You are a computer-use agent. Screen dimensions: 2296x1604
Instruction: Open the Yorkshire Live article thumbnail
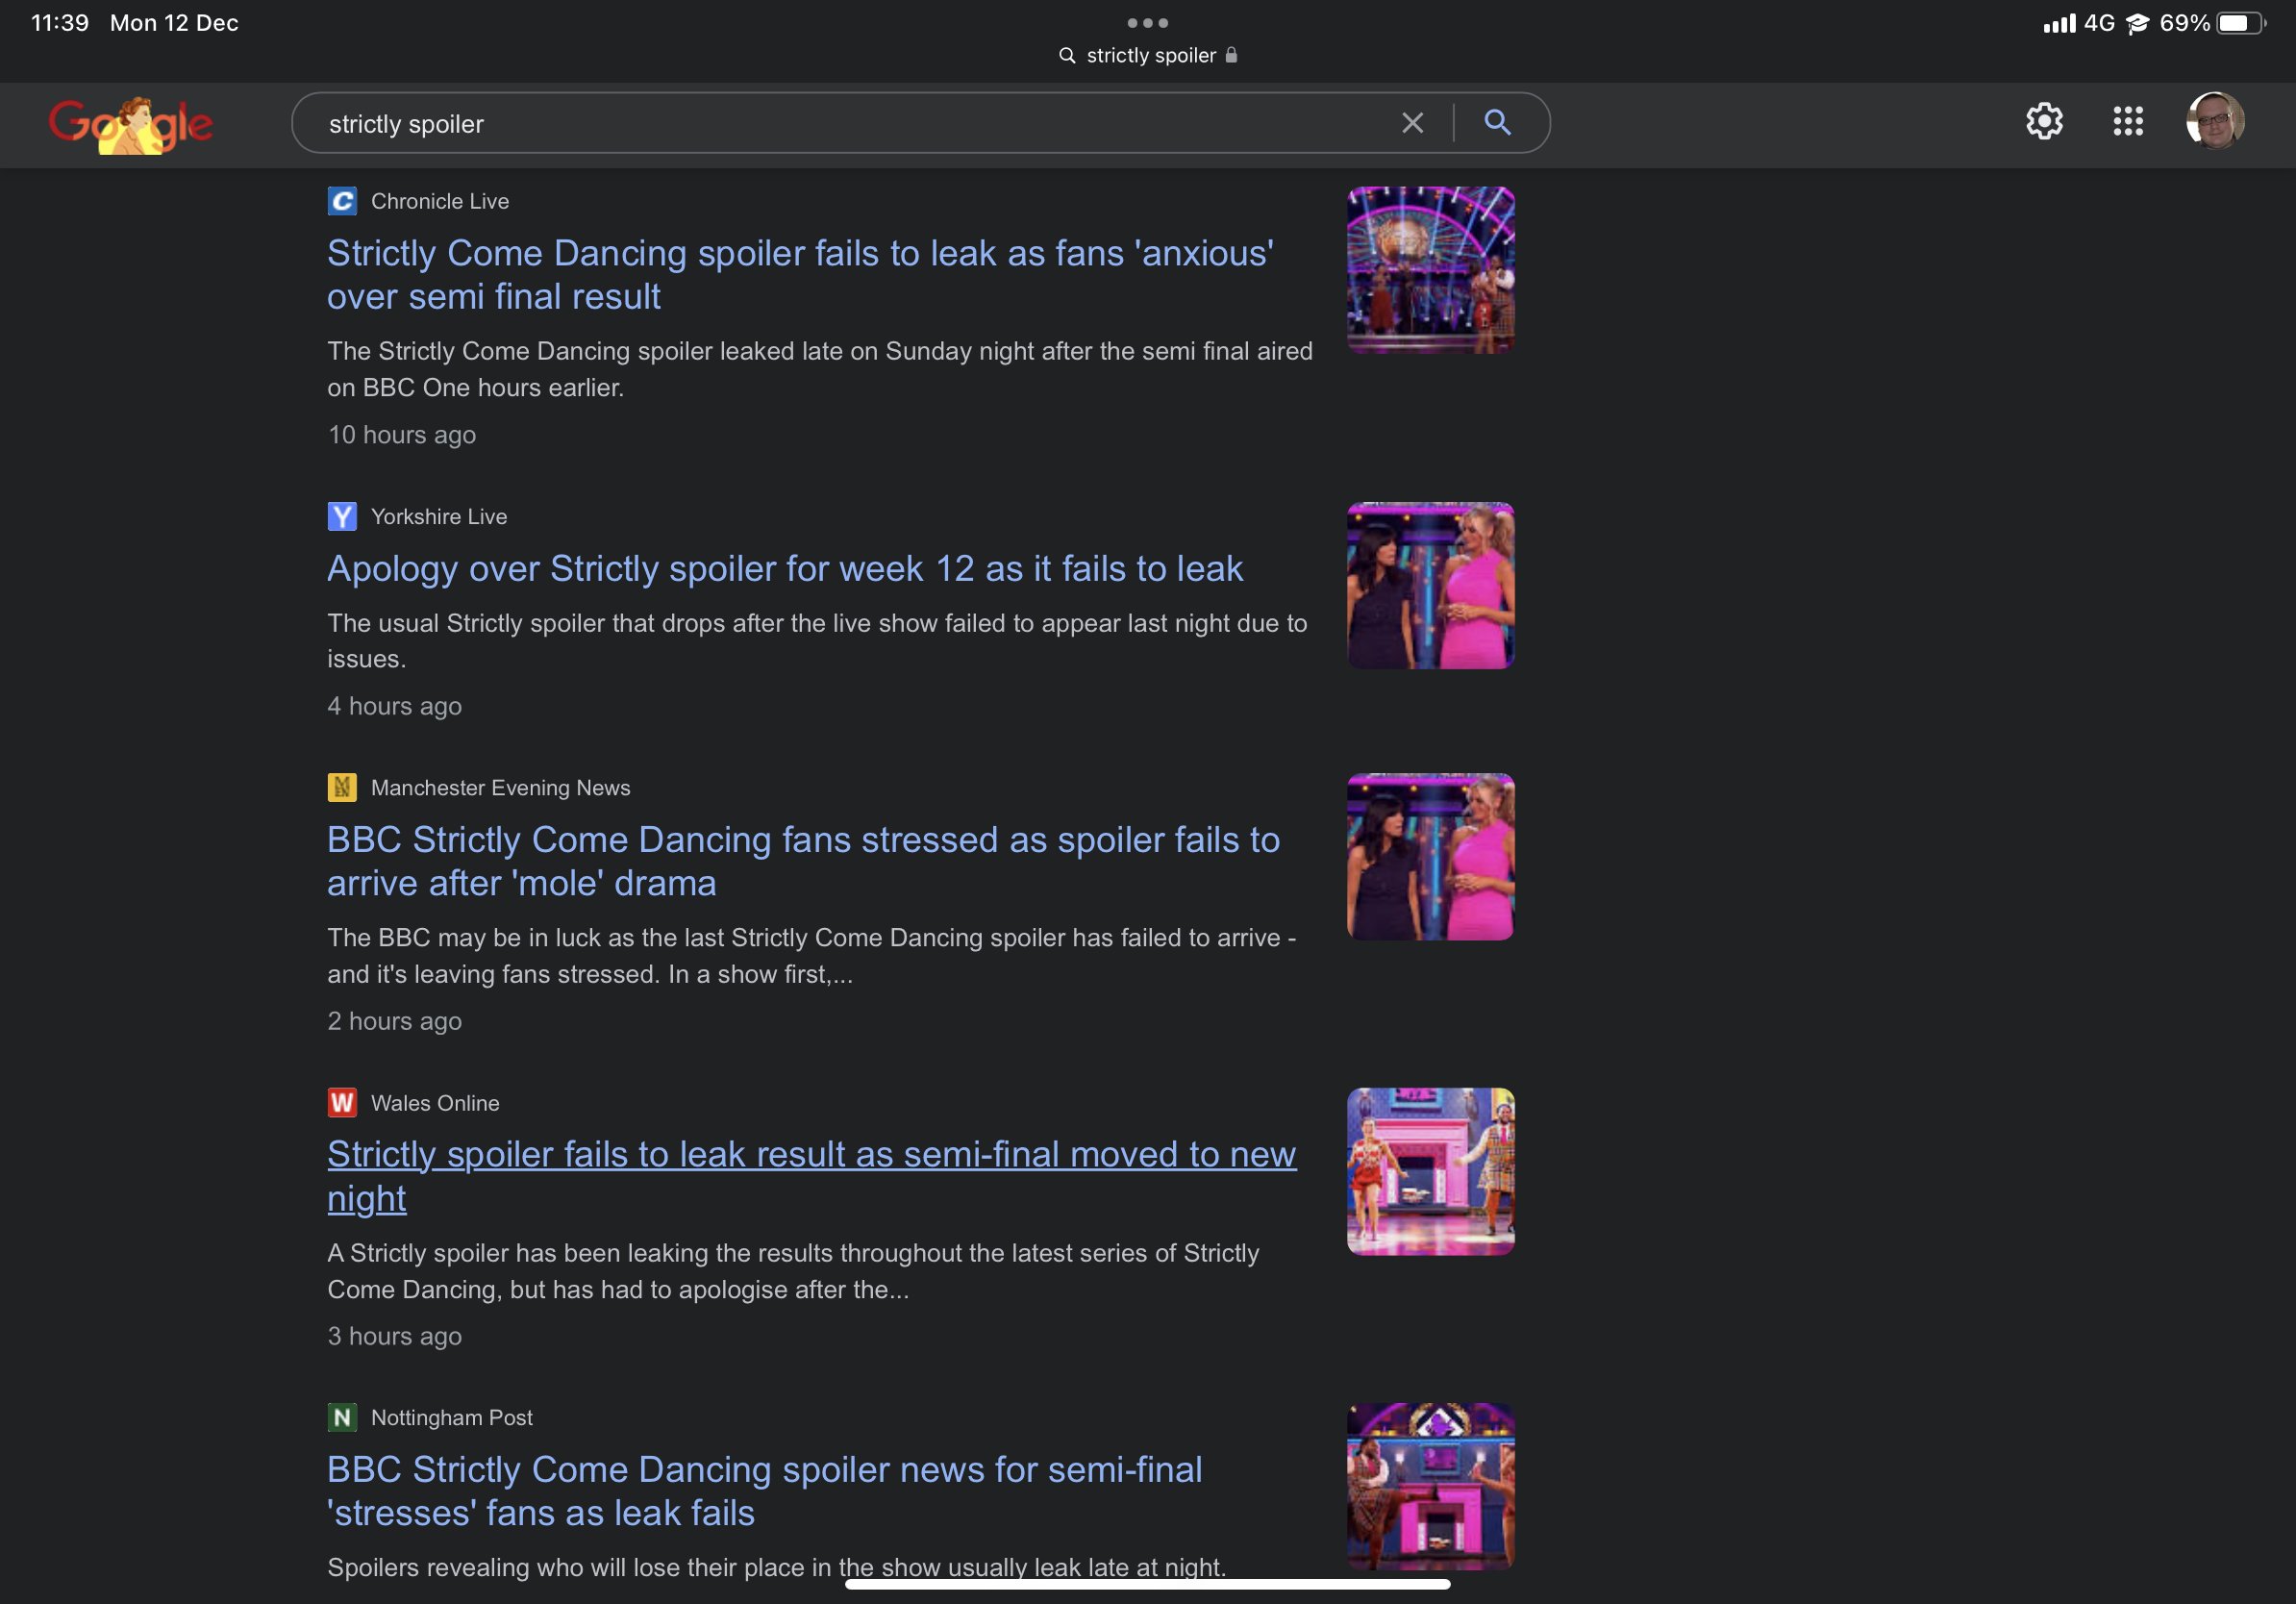[1430, 585]
